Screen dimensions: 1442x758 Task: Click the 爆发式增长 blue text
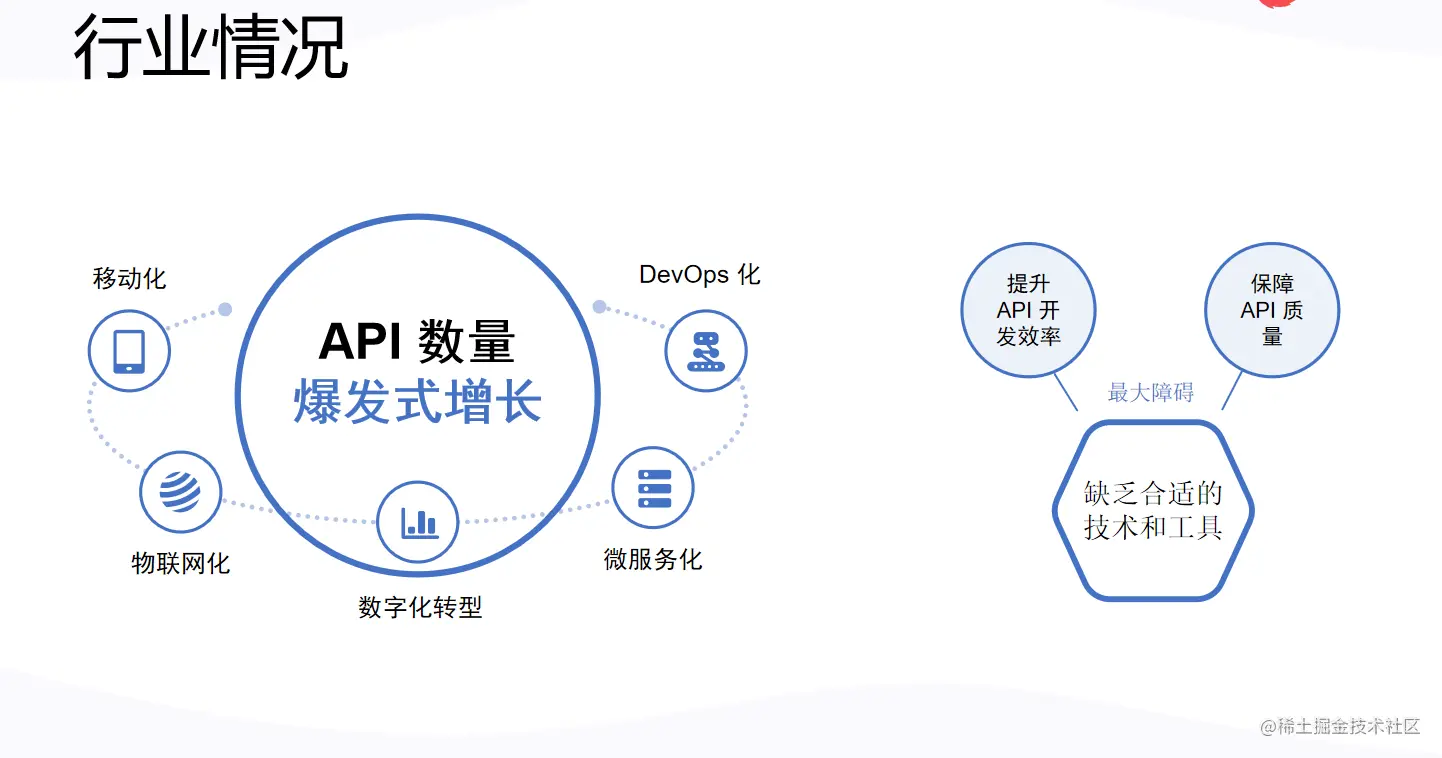point(418,404)
